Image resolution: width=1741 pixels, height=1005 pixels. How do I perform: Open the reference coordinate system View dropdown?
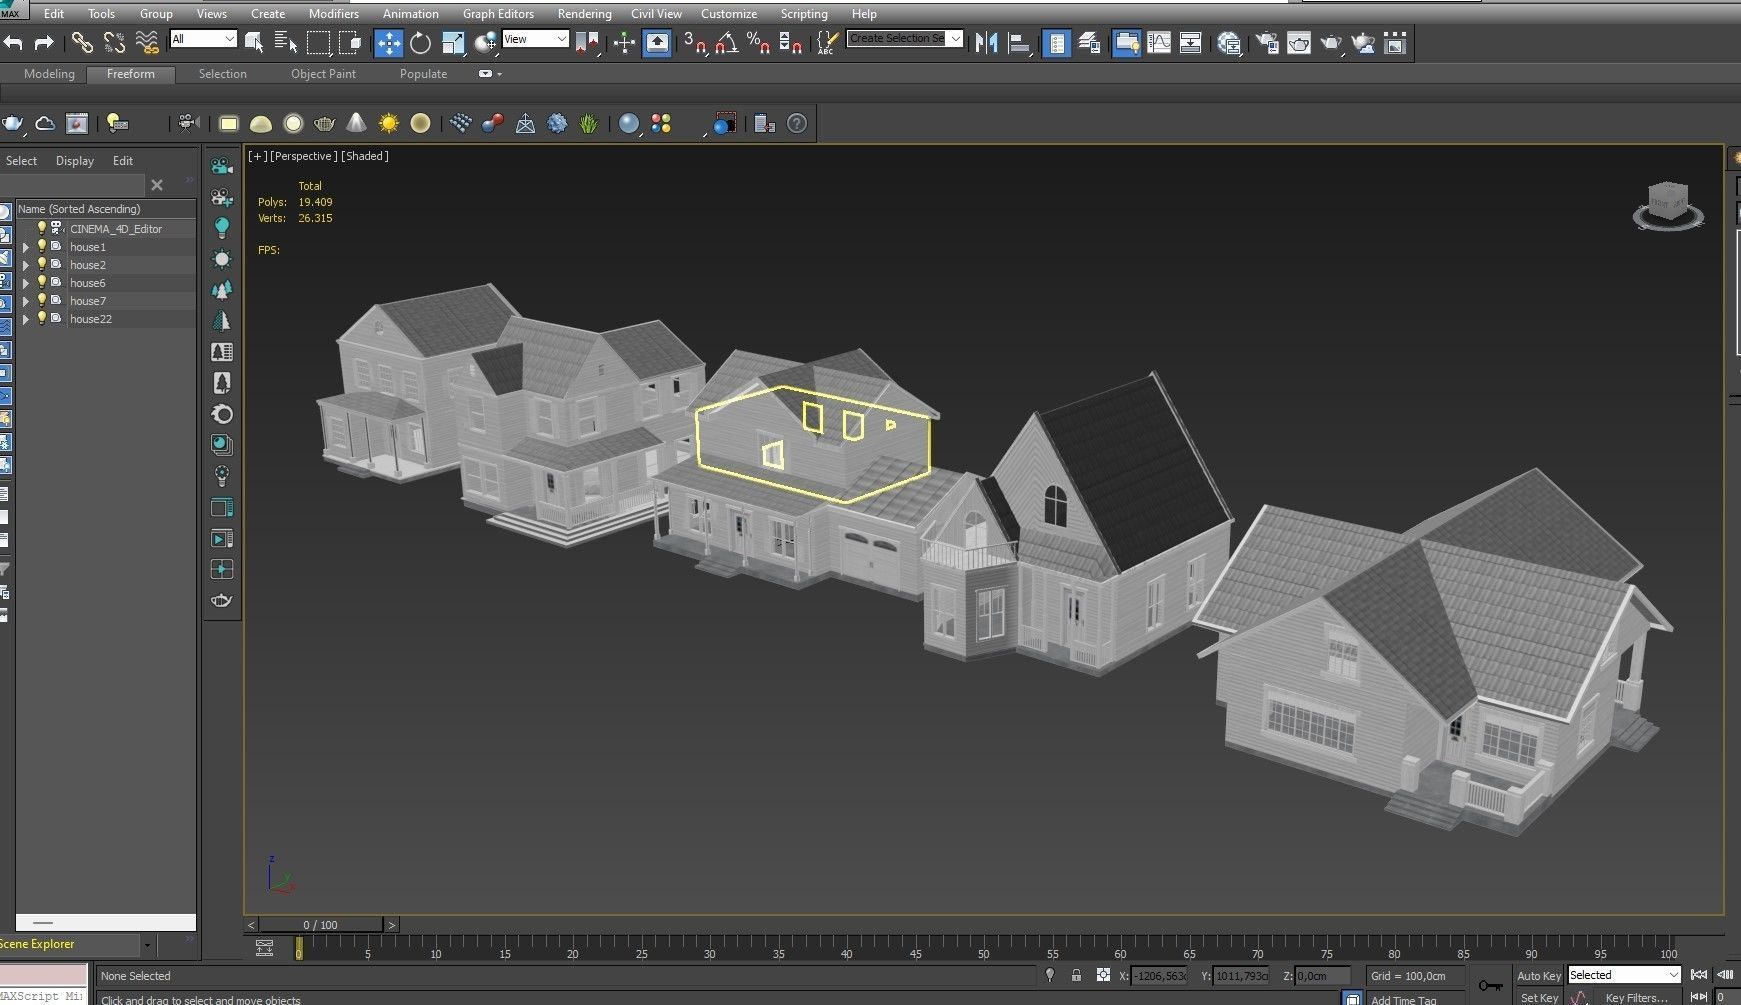click(x=535, y=39)
